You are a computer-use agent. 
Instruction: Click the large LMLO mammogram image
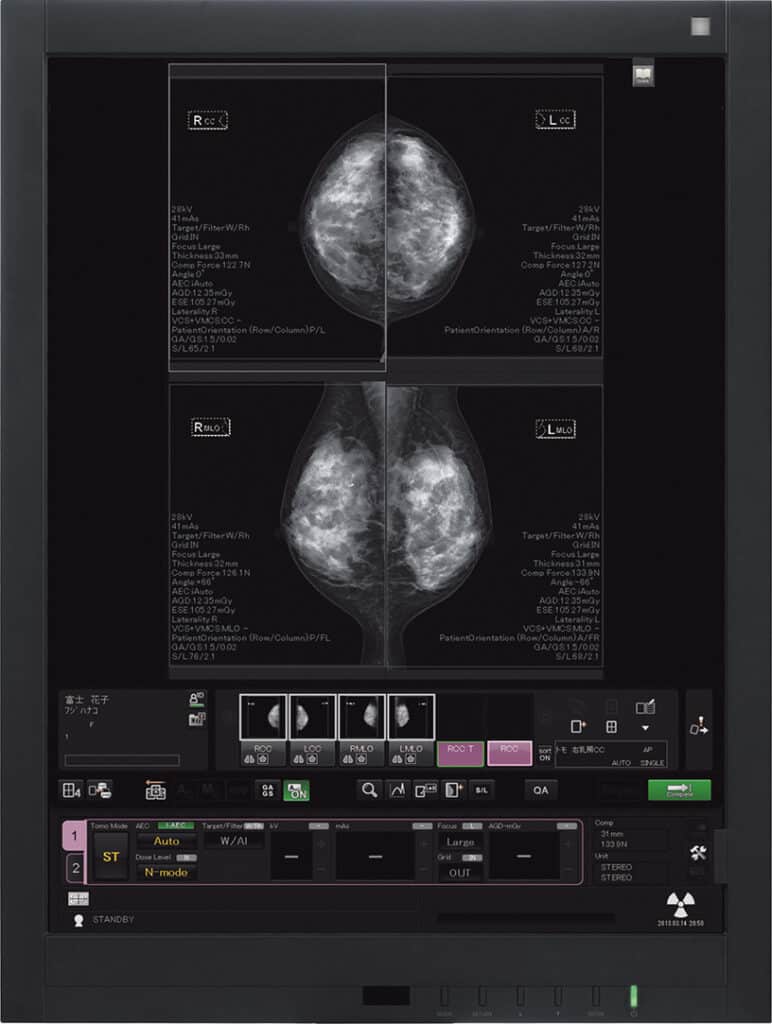[494, 526]
